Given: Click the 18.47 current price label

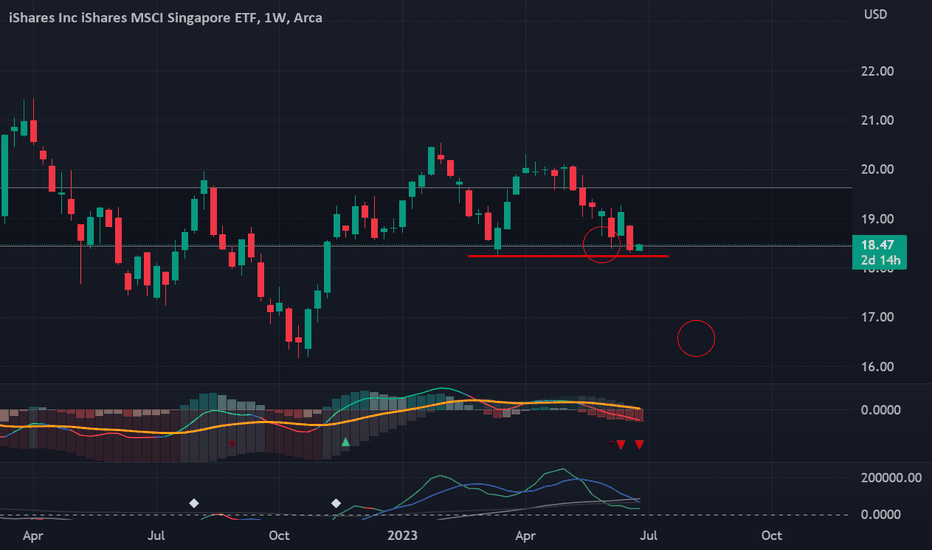Looking at the screenshot, I should pyautogui.click(x=877, y=245).
